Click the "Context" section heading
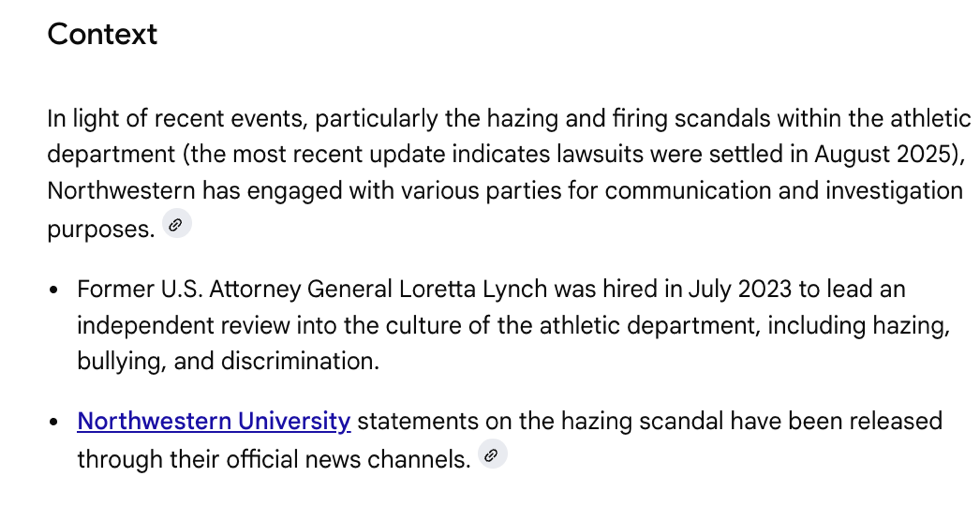Screen dimensions: 980x521 [102, 34]
